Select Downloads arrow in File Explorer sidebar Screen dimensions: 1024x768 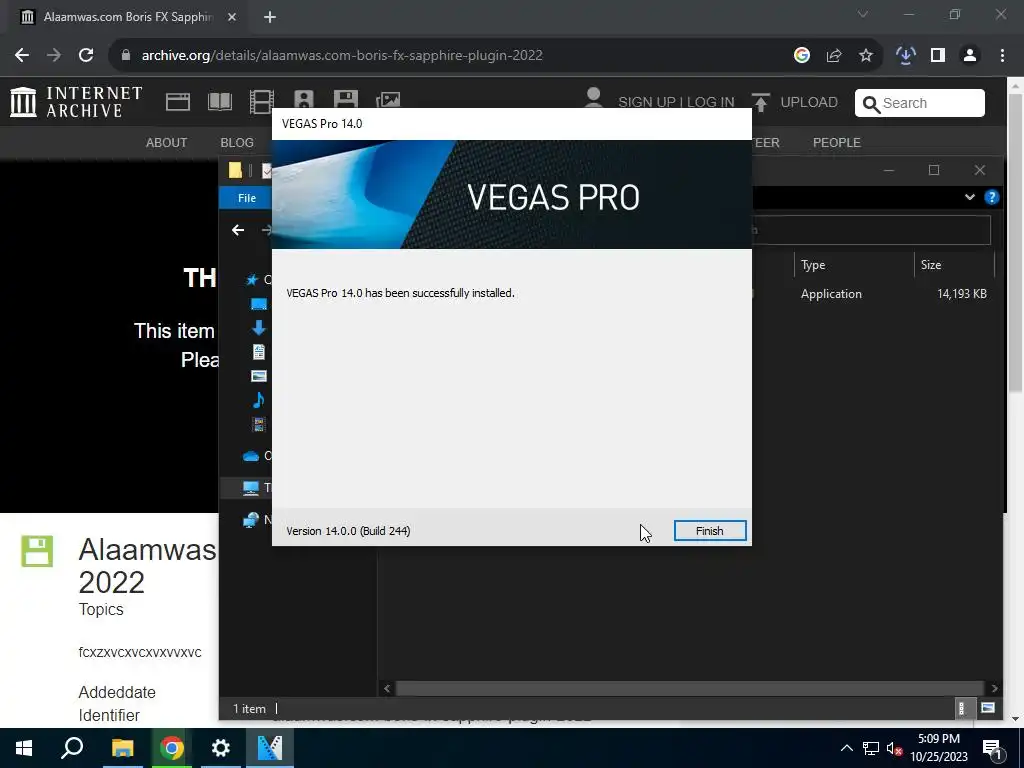tap(259, 328)
